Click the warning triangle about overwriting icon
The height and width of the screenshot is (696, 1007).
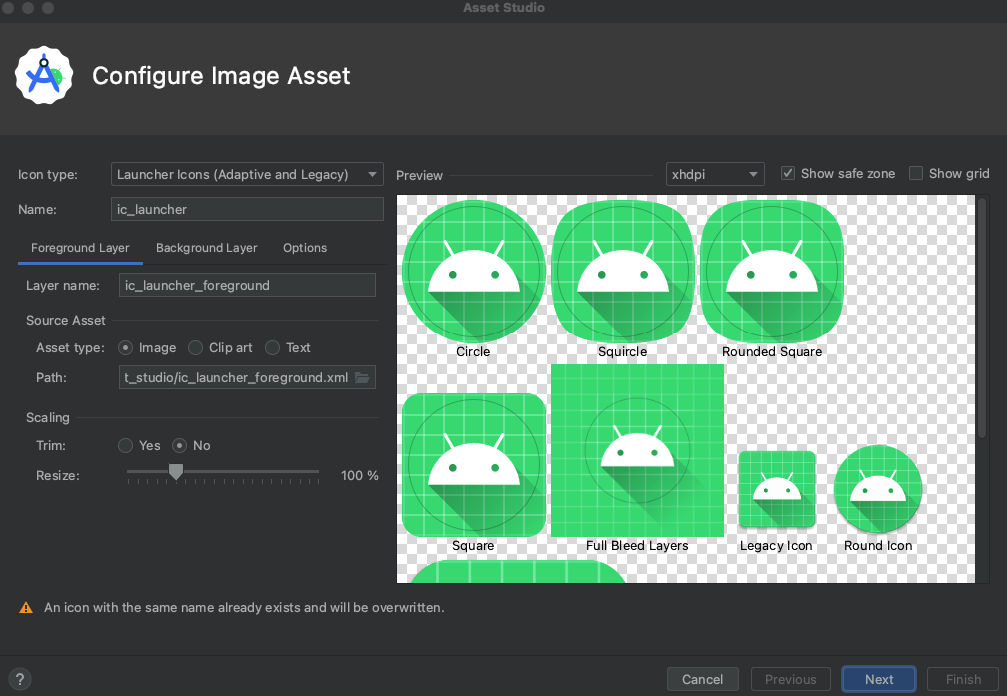[x=25, y=607]
